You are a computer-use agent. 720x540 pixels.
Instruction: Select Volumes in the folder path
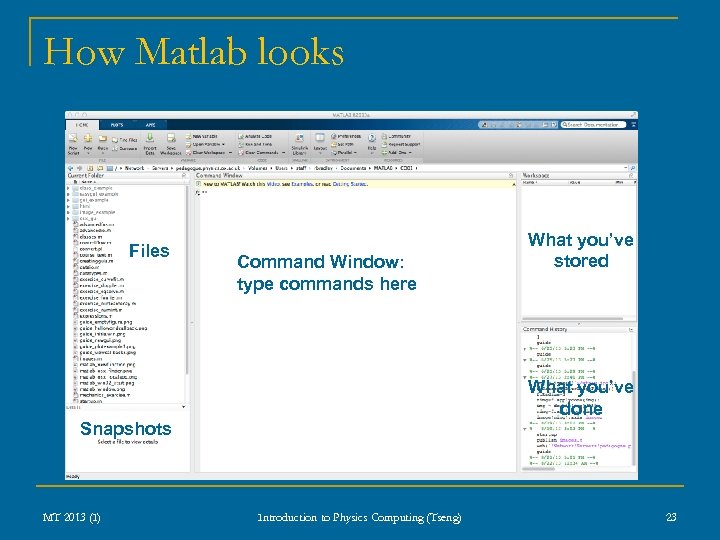coord(258,168)
